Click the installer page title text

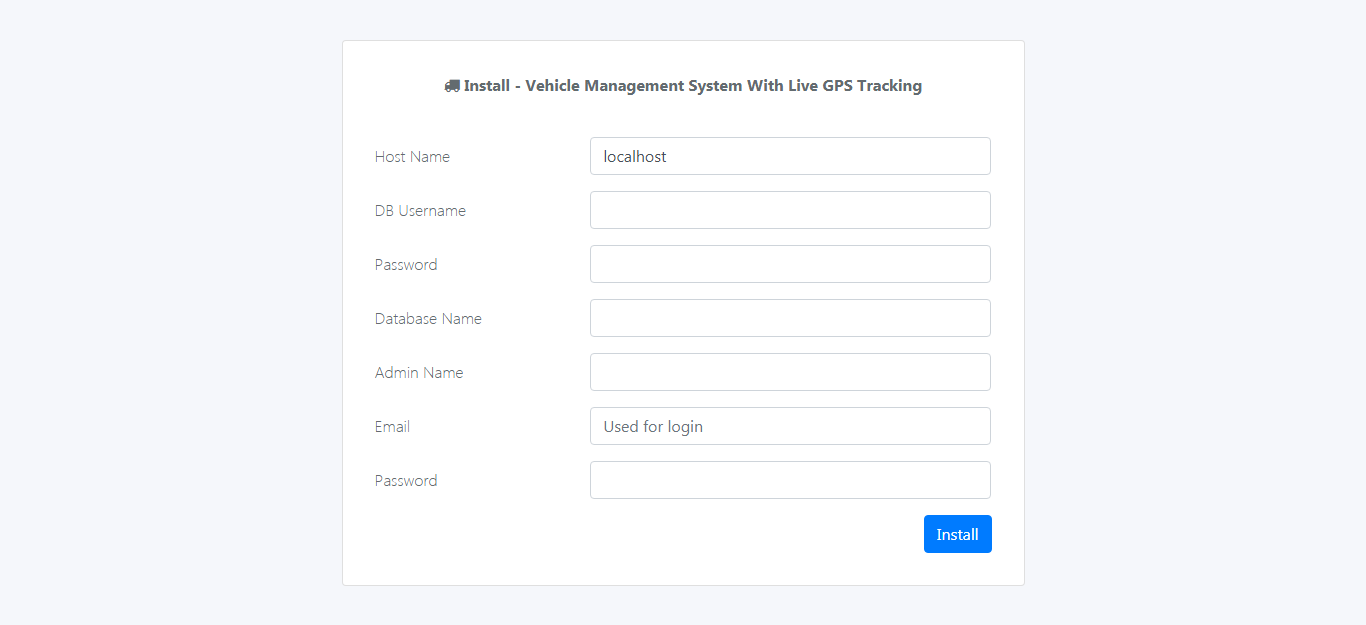click(692, 85)
